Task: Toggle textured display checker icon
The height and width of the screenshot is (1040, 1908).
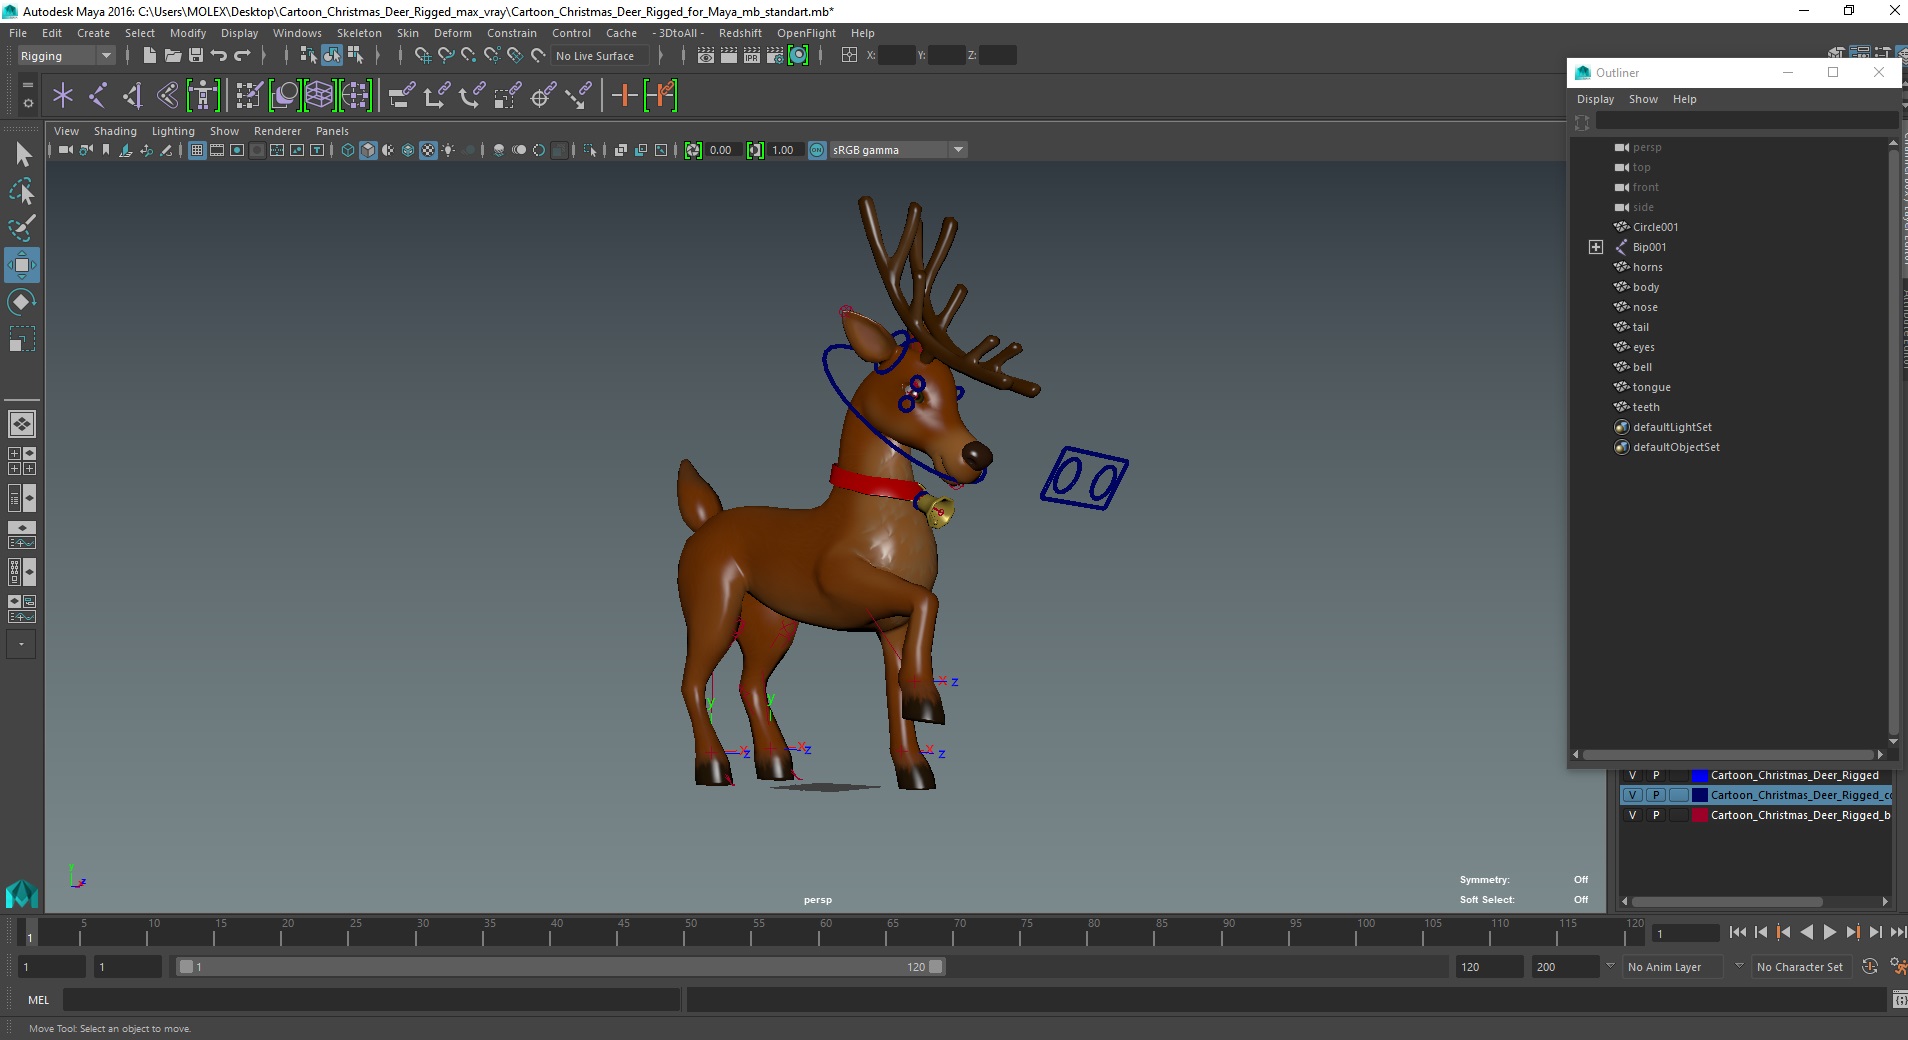Action: click(x=428, y=150)
